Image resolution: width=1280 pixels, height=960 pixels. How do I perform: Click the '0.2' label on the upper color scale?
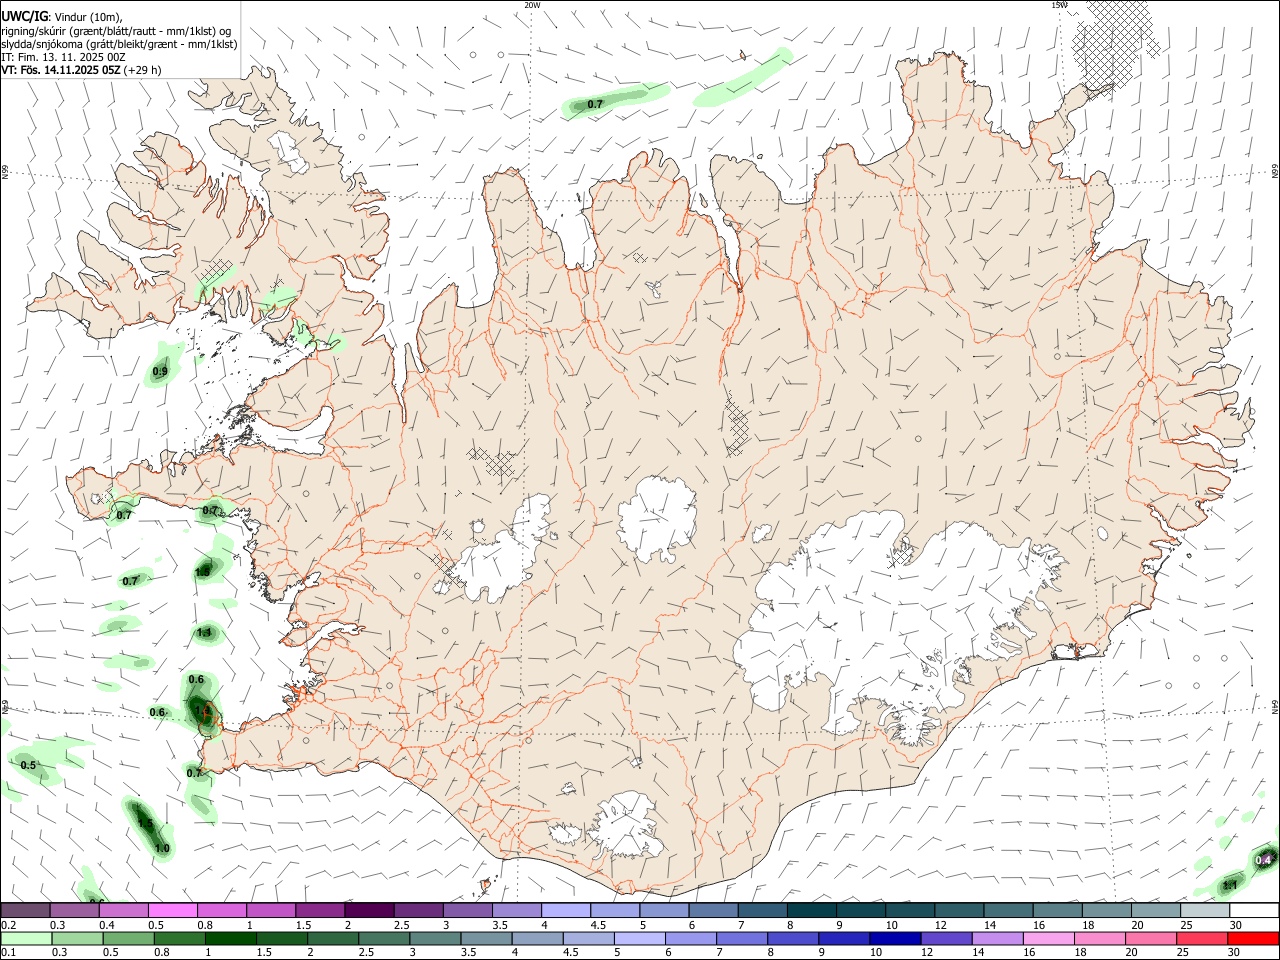click(8, 926)
